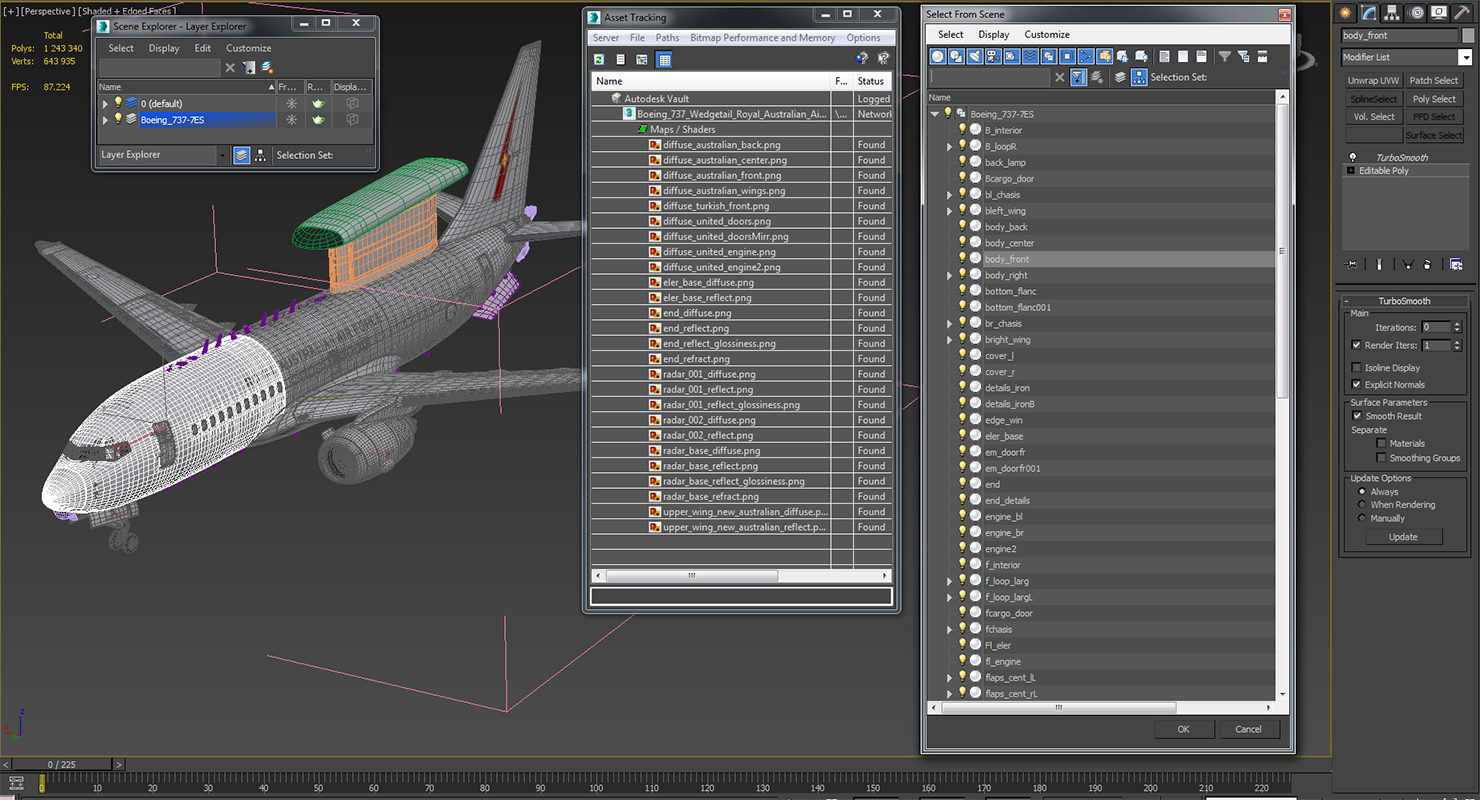This screenshot has width=1480, height=800.
Task: Toggle Isoline Display checkbox
Action: coord(1356,368)
